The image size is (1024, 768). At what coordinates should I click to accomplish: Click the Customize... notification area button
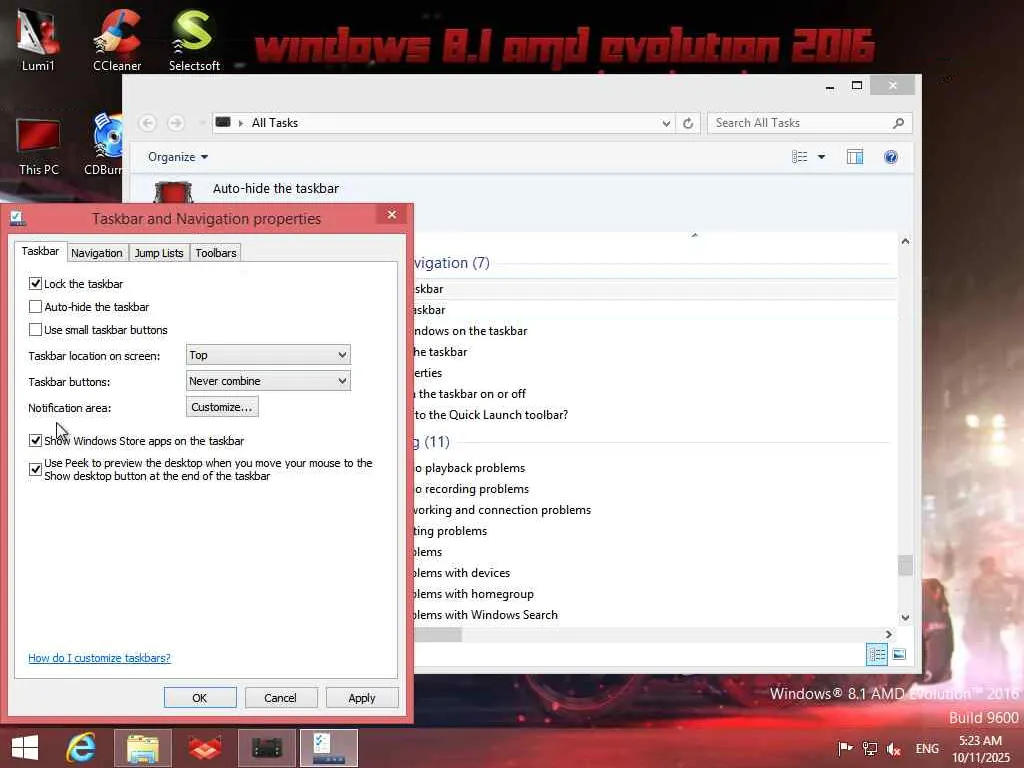pyautogui.click(x=222, y=407)
